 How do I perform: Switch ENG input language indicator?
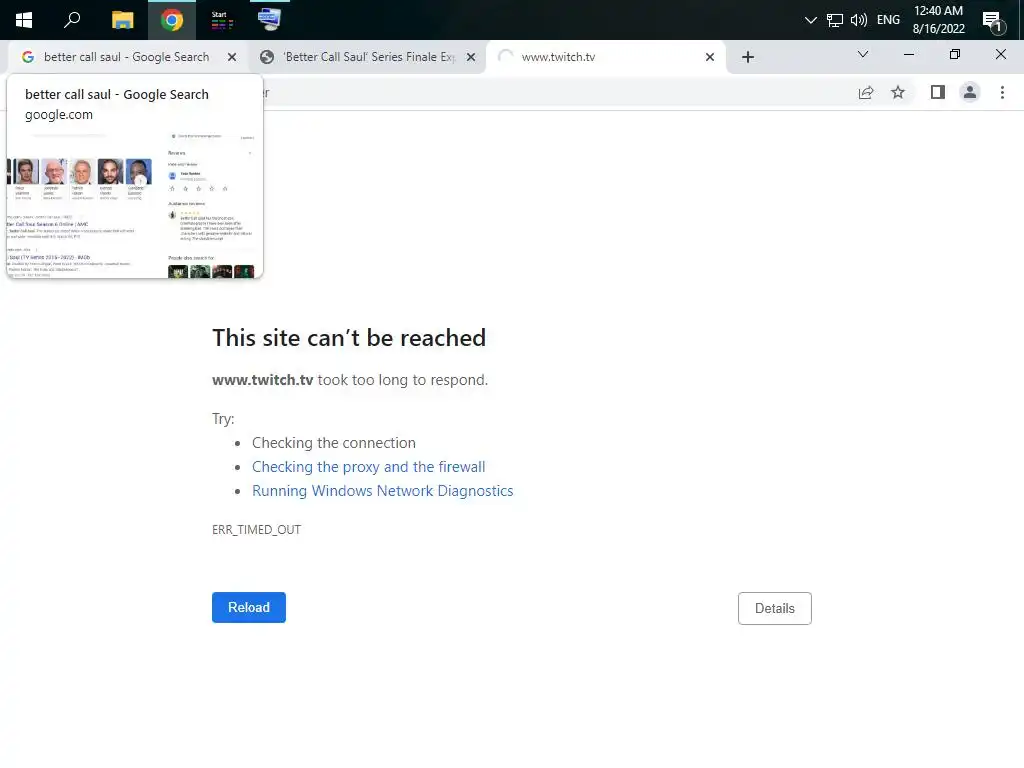pos(888,20)
